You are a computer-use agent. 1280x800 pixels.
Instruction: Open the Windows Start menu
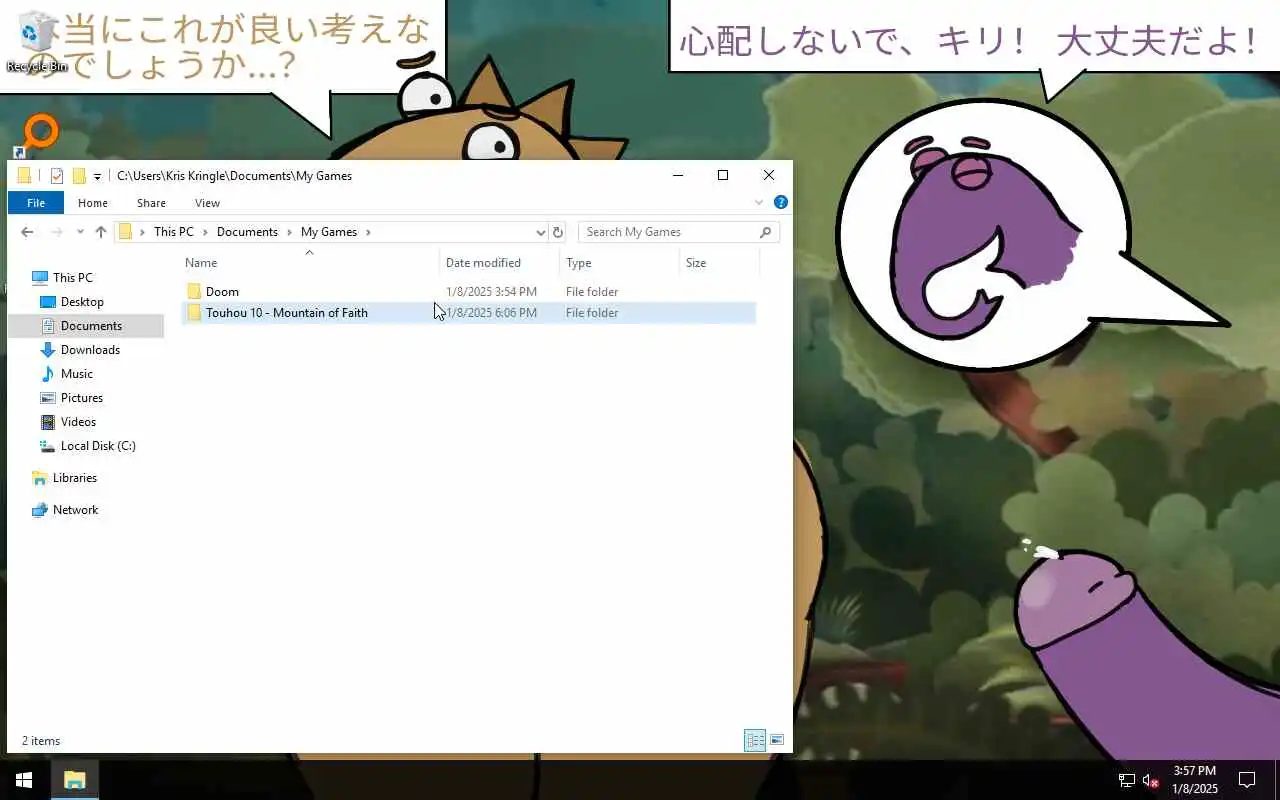(x=24, y=780)
